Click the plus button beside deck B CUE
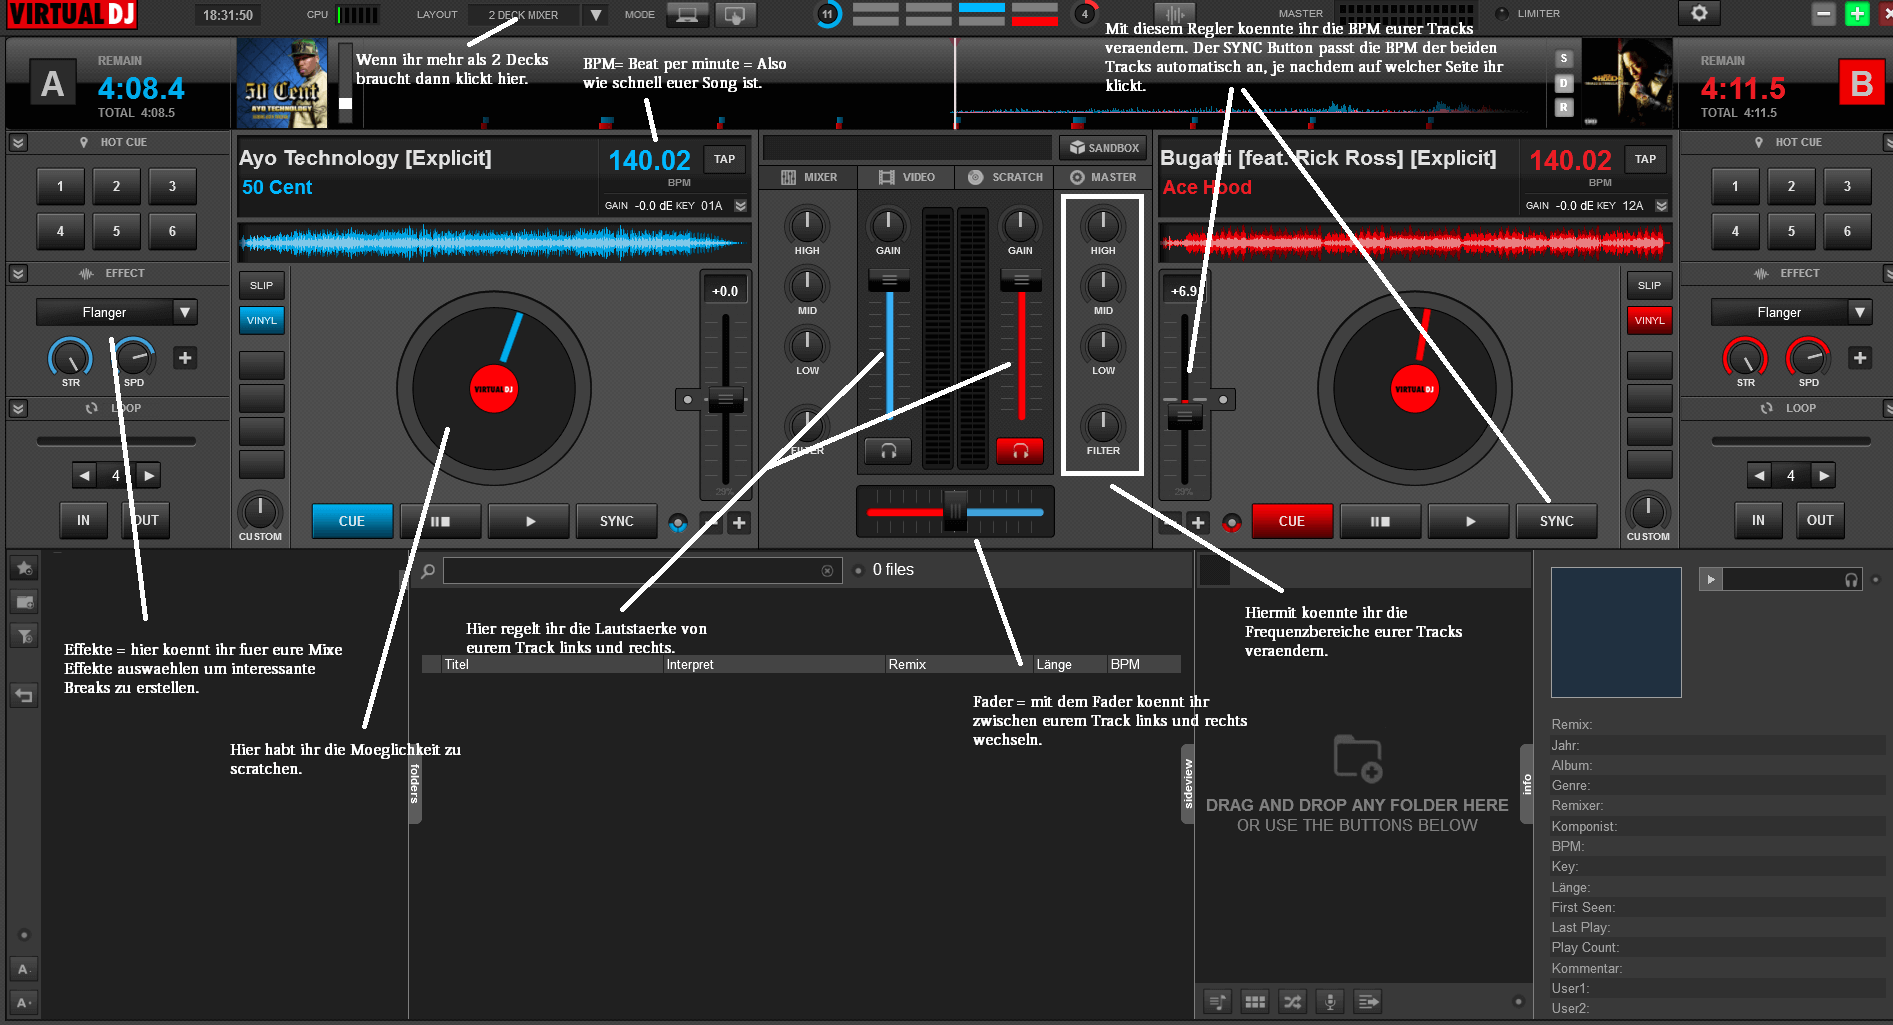Viewport: 1893px width, 1025px height. (x=1198, y=522)
